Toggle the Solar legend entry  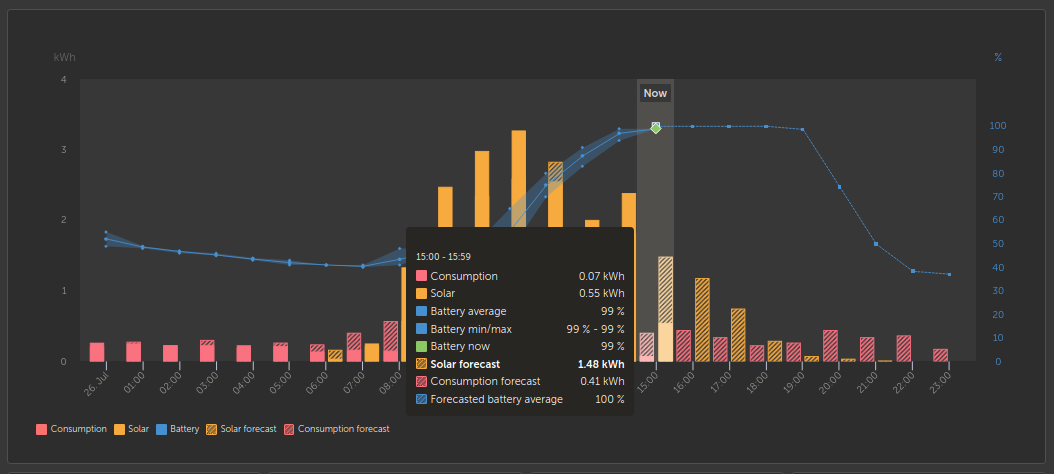131,429
